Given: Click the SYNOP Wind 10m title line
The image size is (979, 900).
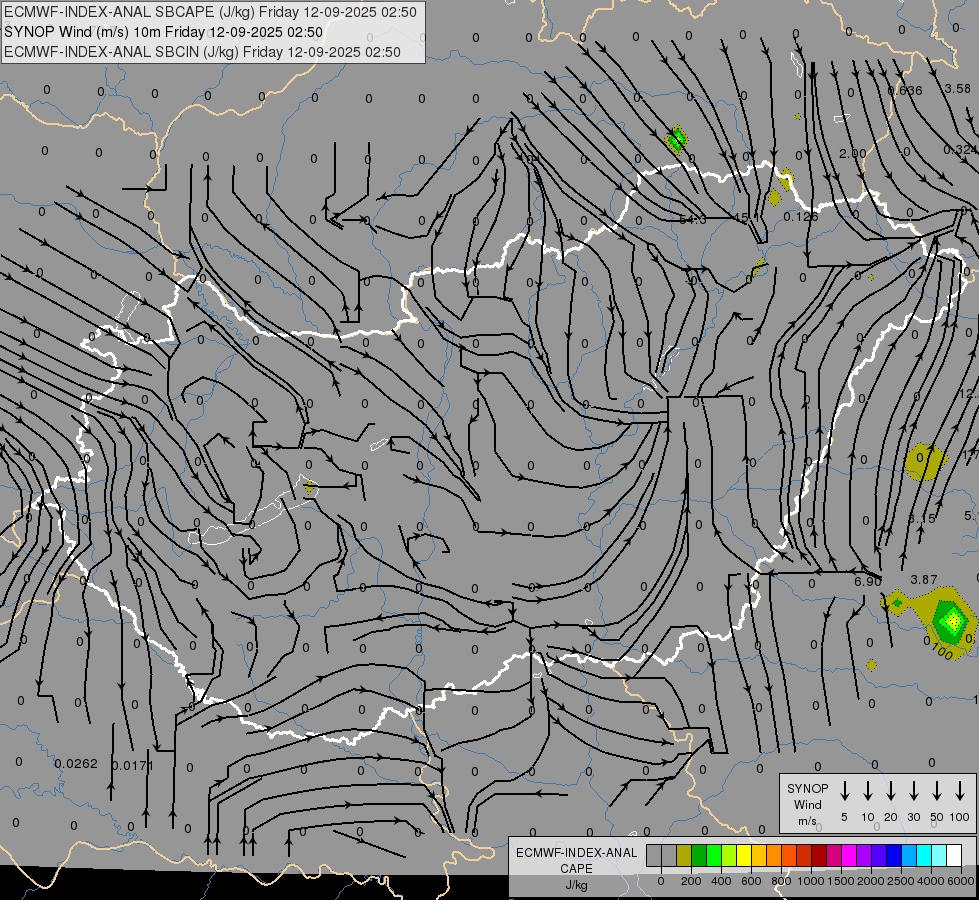Looking at the screenshot, I should [164, 32].
